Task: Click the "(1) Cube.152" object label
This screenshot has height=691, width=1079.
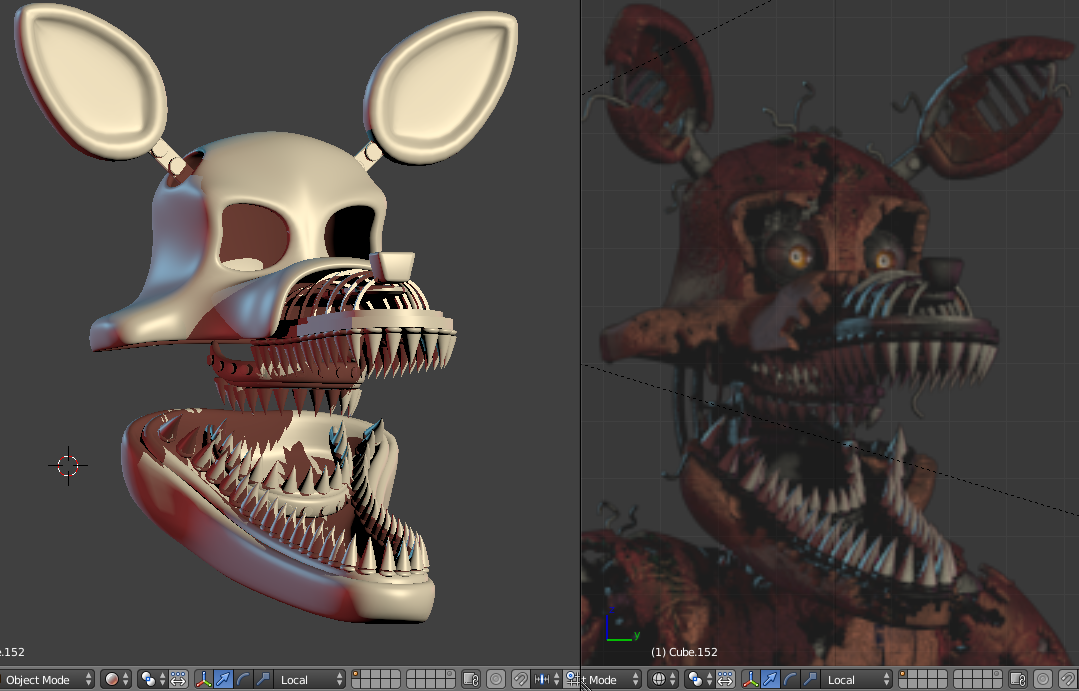Action: [x=684, y=652]
